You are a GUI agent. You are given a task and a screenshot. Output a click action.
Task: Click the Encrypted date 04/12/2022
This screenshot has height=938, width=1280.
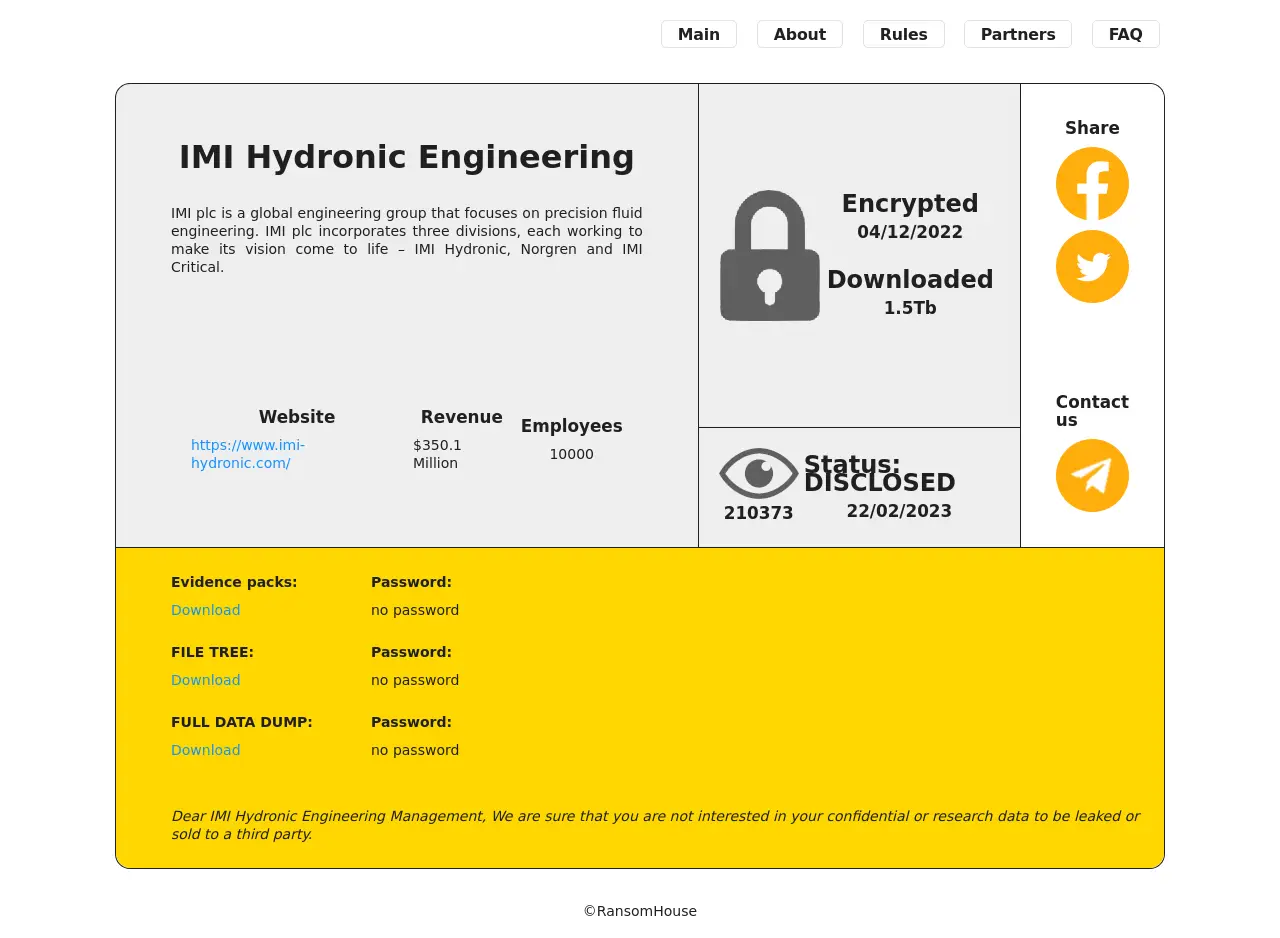909,232
